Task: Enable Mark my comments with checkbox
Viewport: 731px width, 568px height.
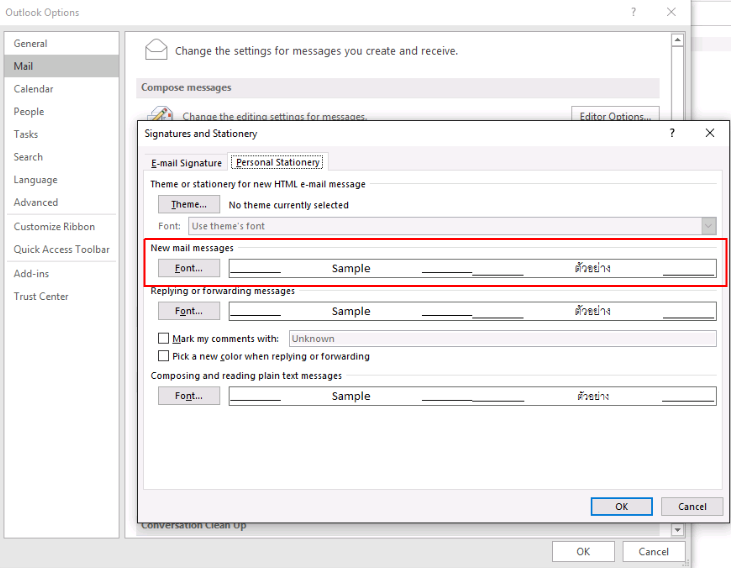Action: click(164, 339)
